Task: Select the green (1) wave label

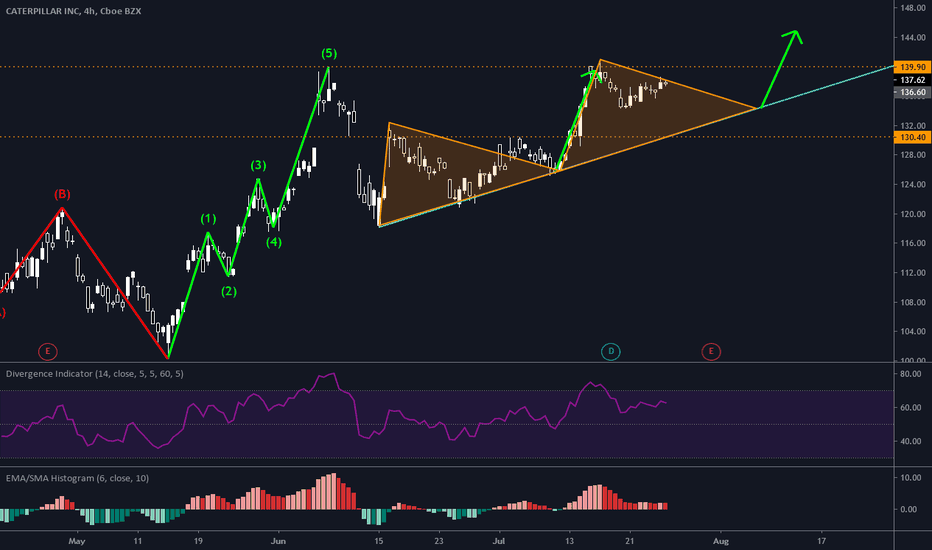Action: [x=208, y=219]
